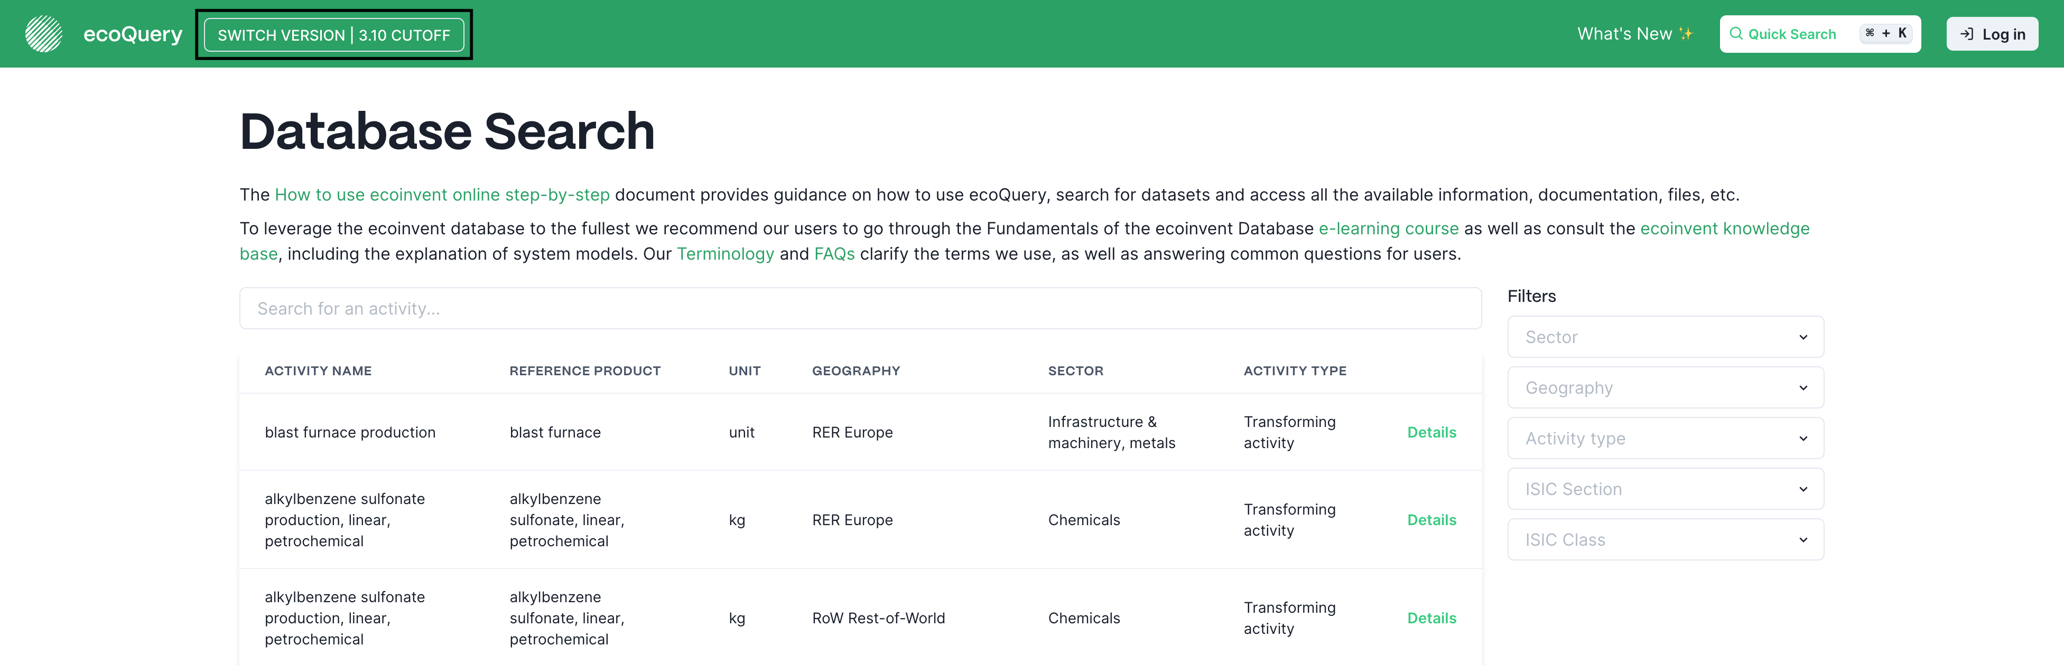Click the ACTIVITY NAME column header
Viewport: 2064px width, 665px height.
(318, 370)
